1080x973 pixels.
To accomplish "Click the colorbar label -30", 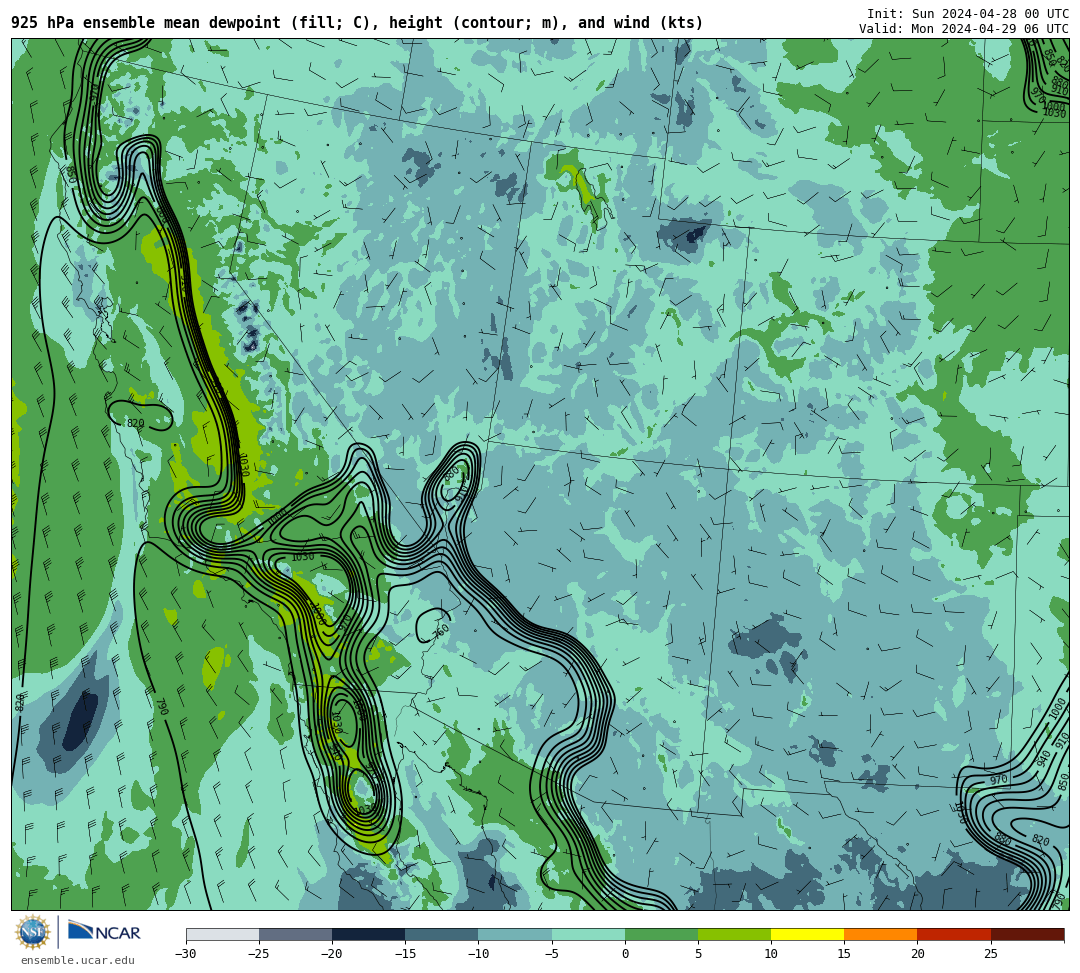I will tap(185, 954).
